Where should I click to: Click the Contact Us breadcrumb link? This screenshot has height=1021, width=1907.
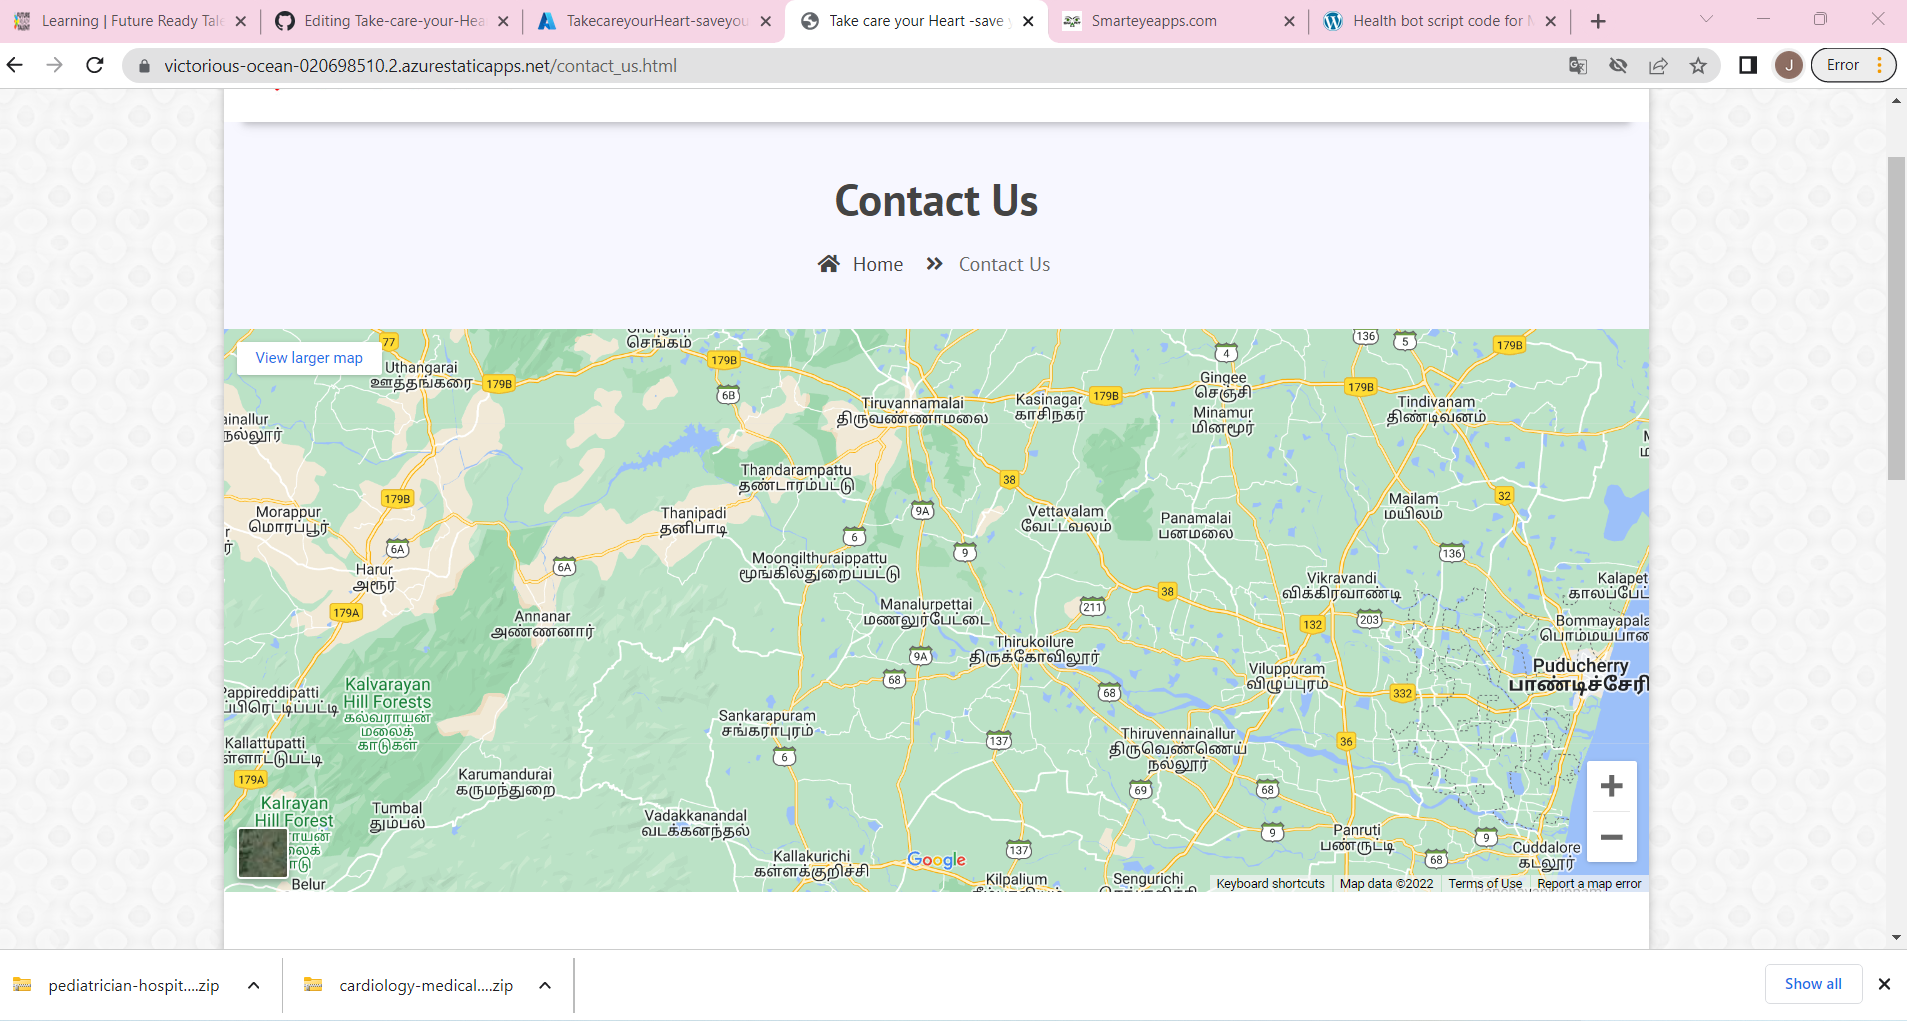coord(1004,264)
